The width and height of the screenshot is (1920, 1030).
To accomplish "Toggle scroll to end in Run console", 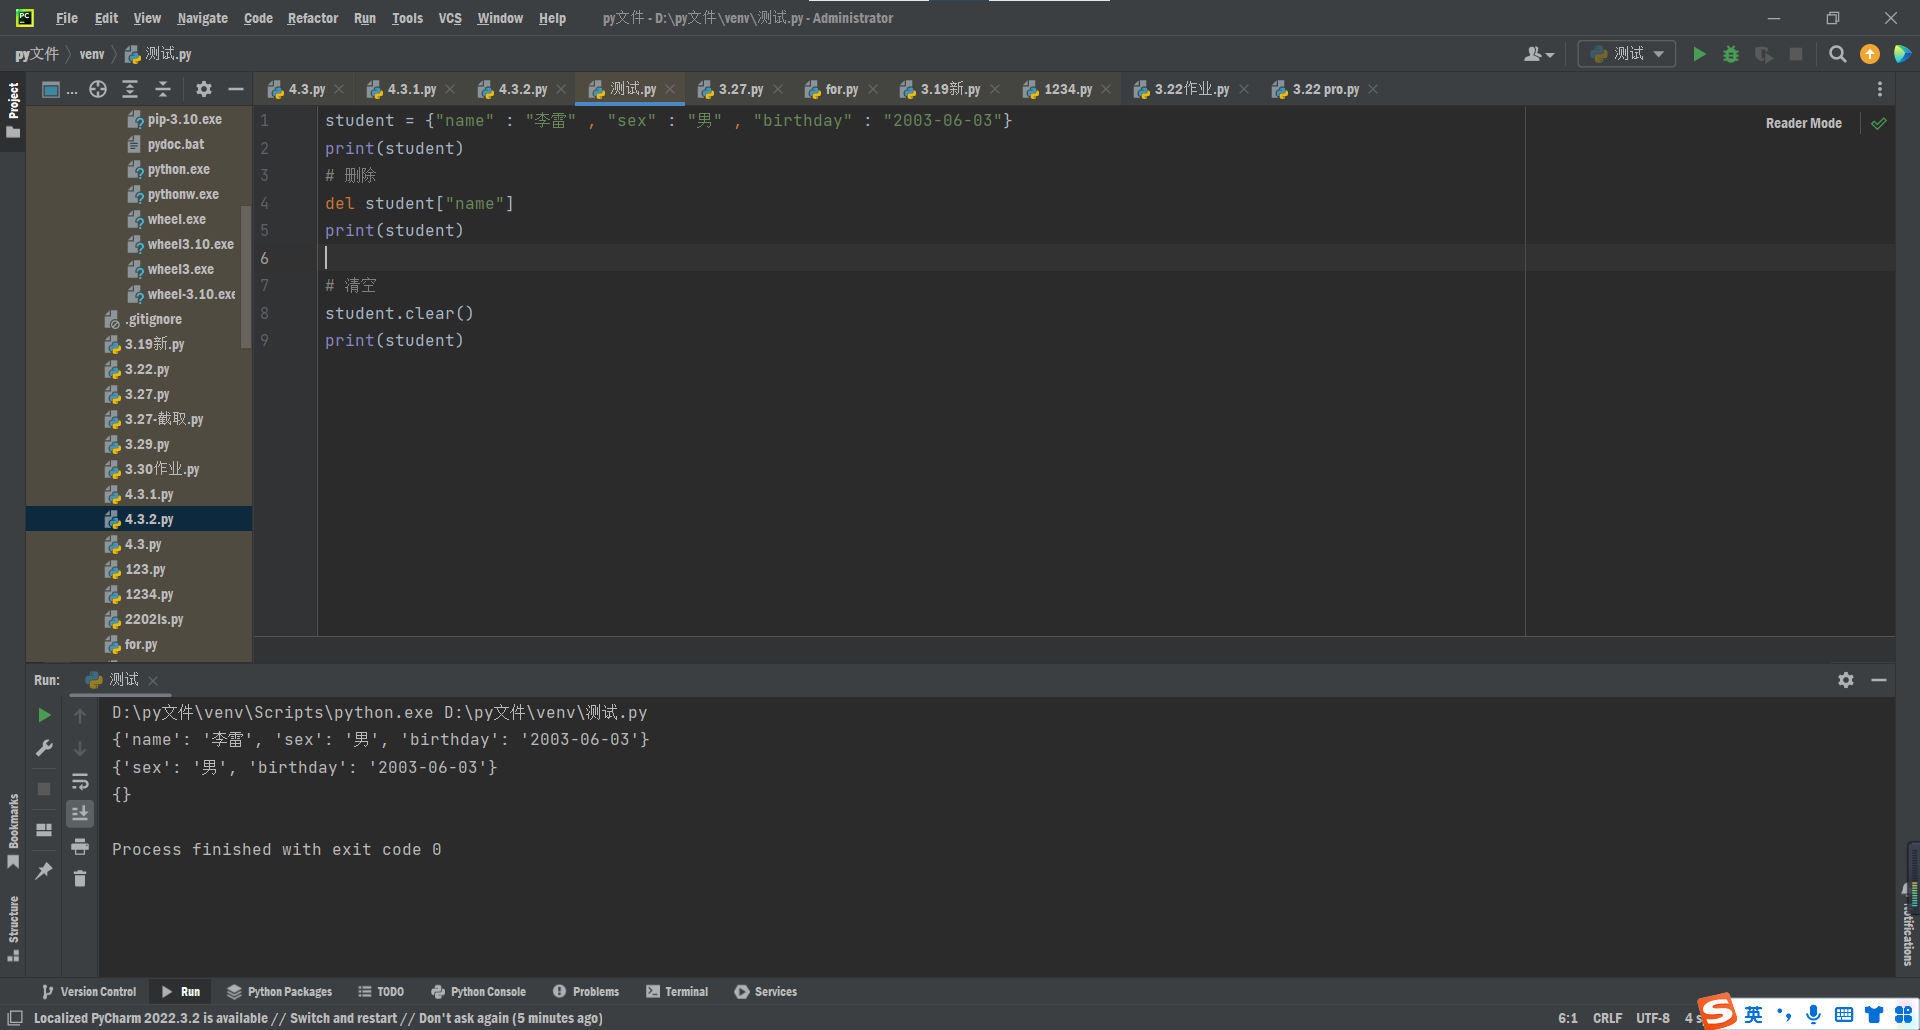I will click(x=80, y=814).
